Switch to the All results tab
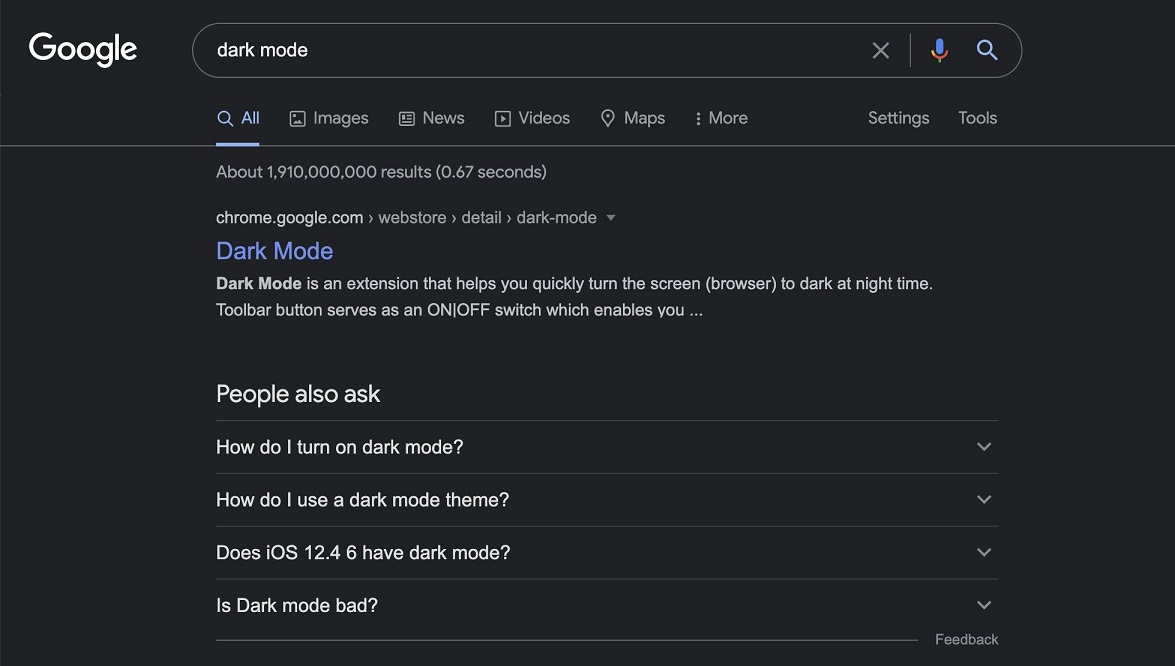 pos(238,117)
